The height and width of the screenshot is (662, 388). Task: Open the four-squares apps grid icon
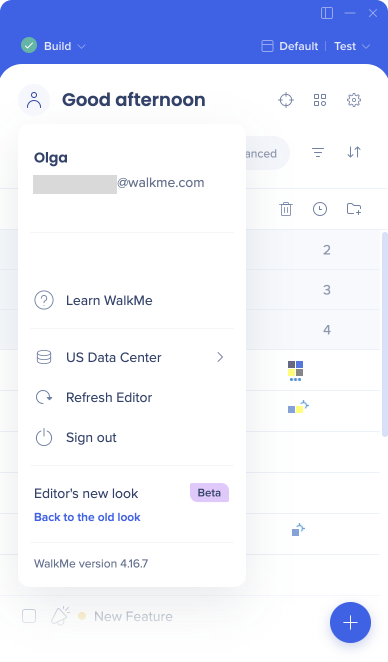320,100
